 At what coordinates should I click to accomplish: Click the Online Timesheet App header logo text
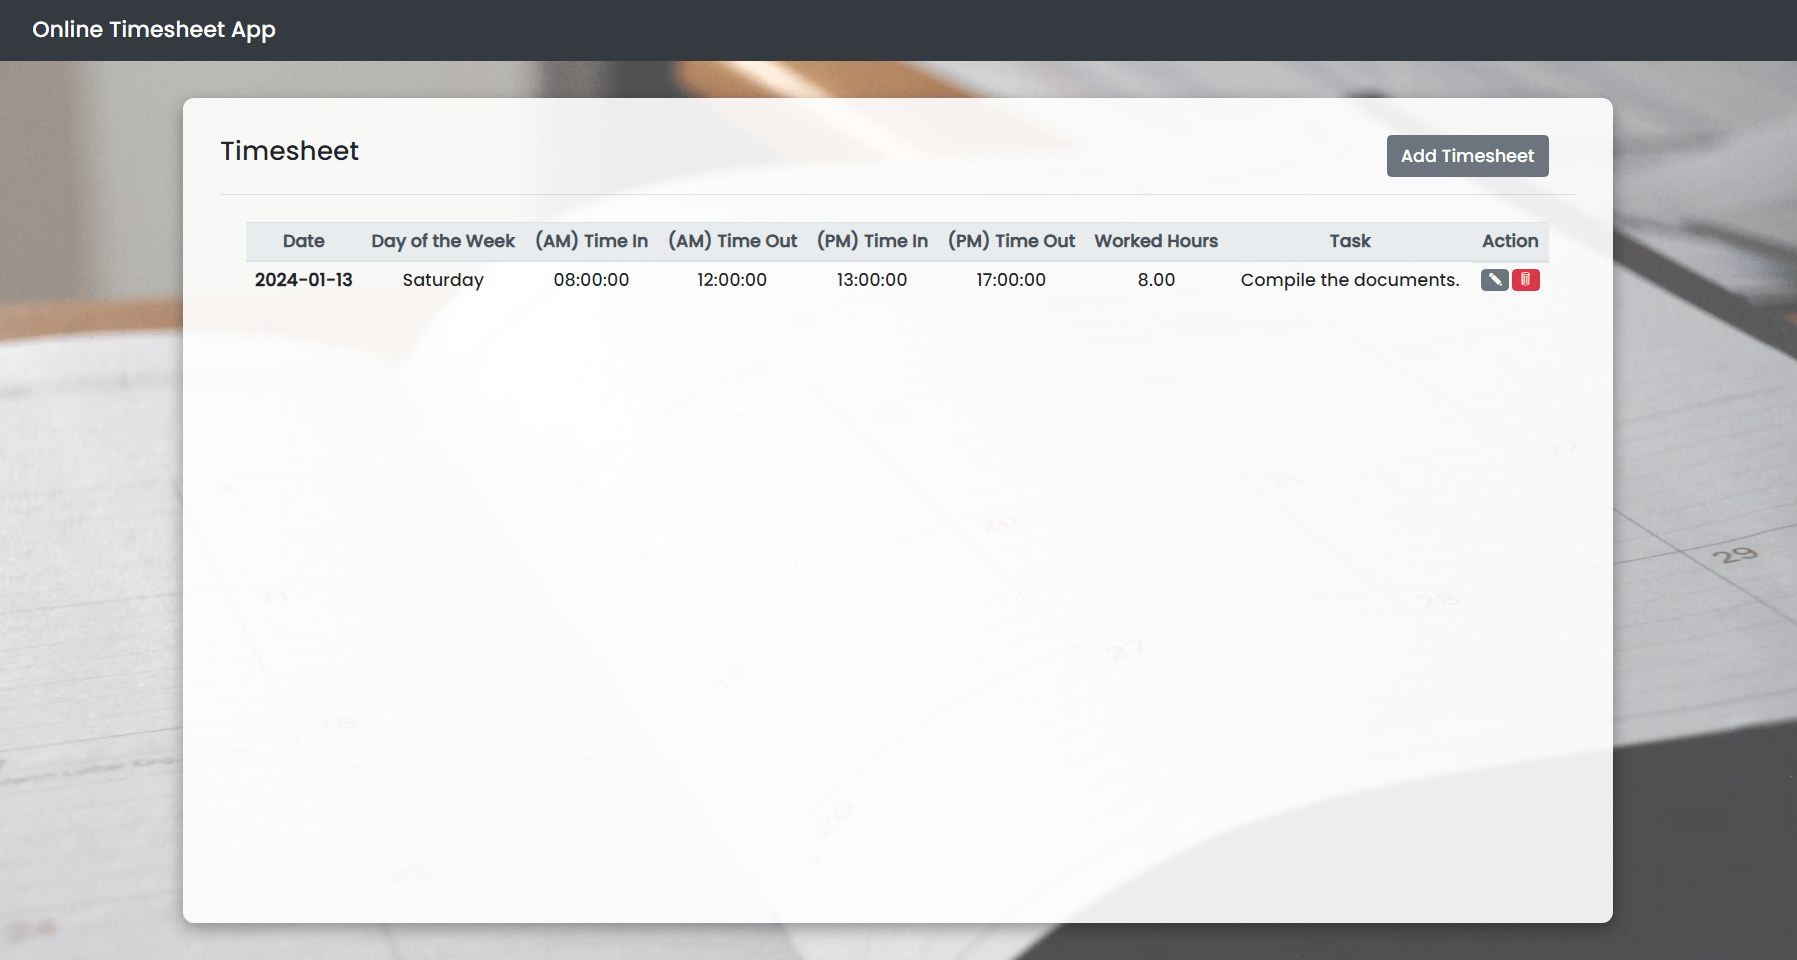pyautogui.click(x=153, y=29)
